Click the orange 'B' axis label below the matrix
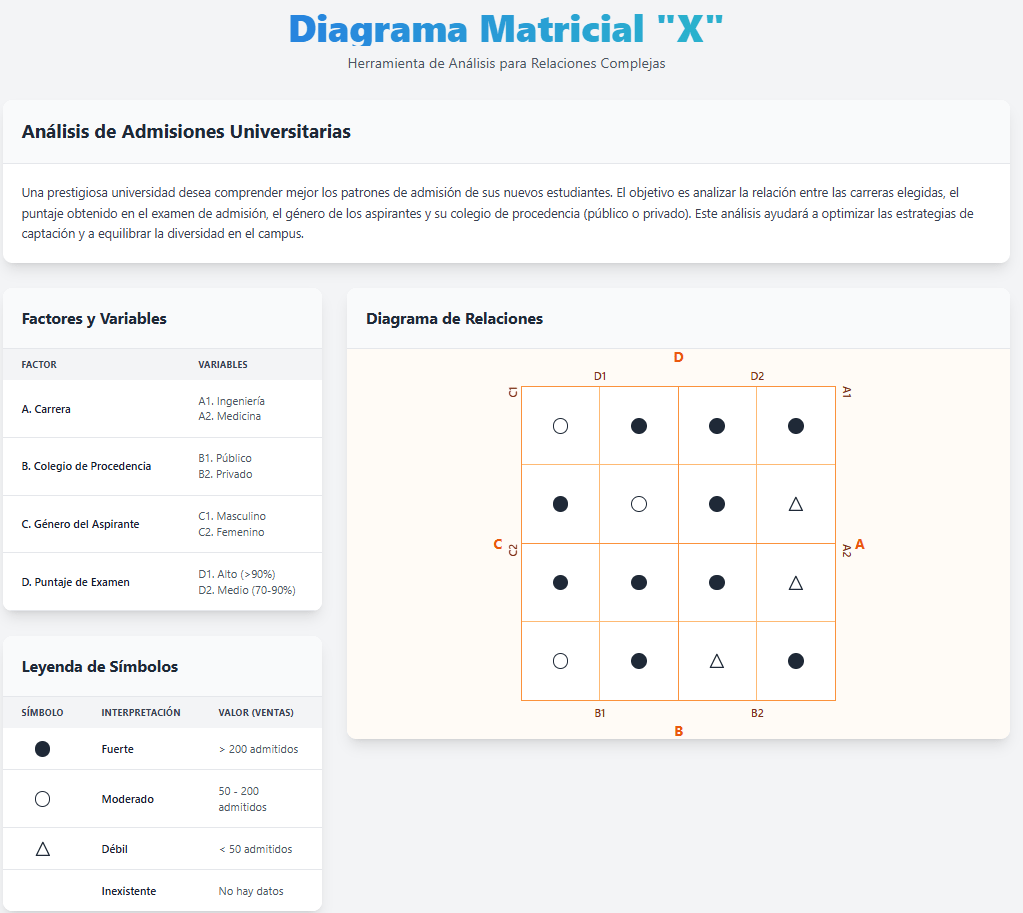The width and height of the screenshot is (1023, 913). 679,732
